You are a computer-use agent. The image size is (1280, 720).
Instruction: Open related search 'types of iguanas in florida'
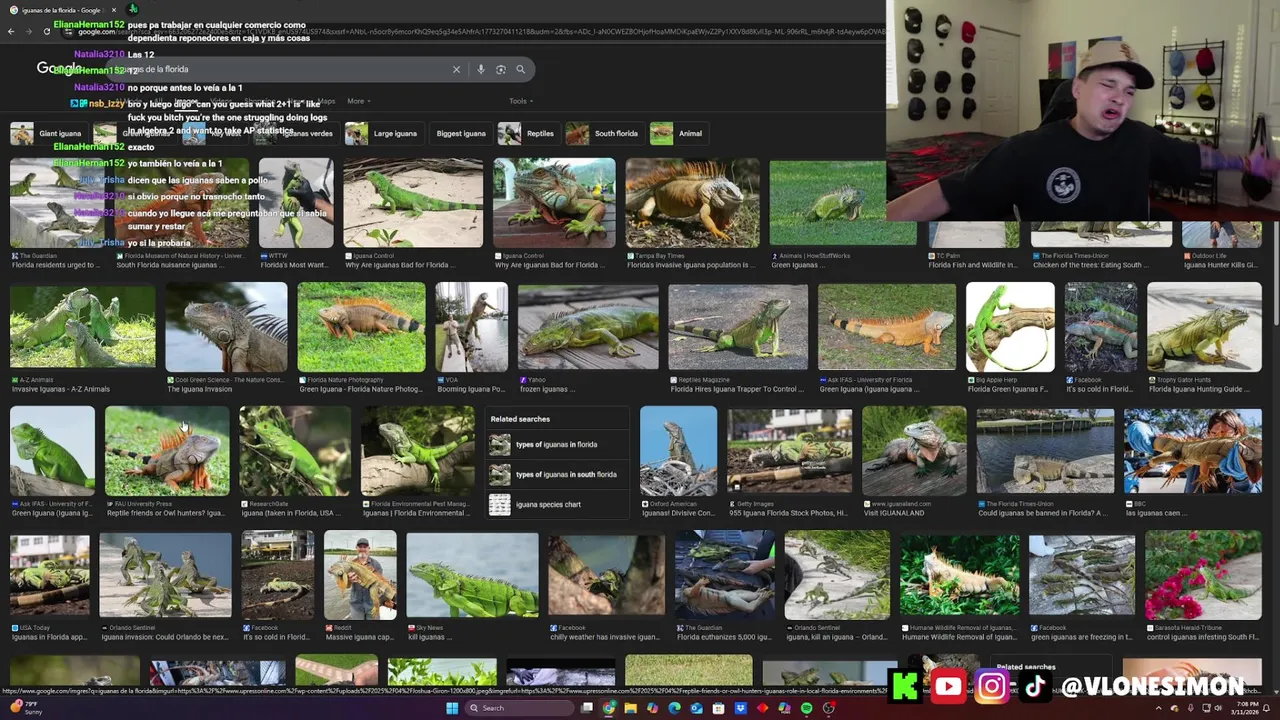click(x=557, y=445)
